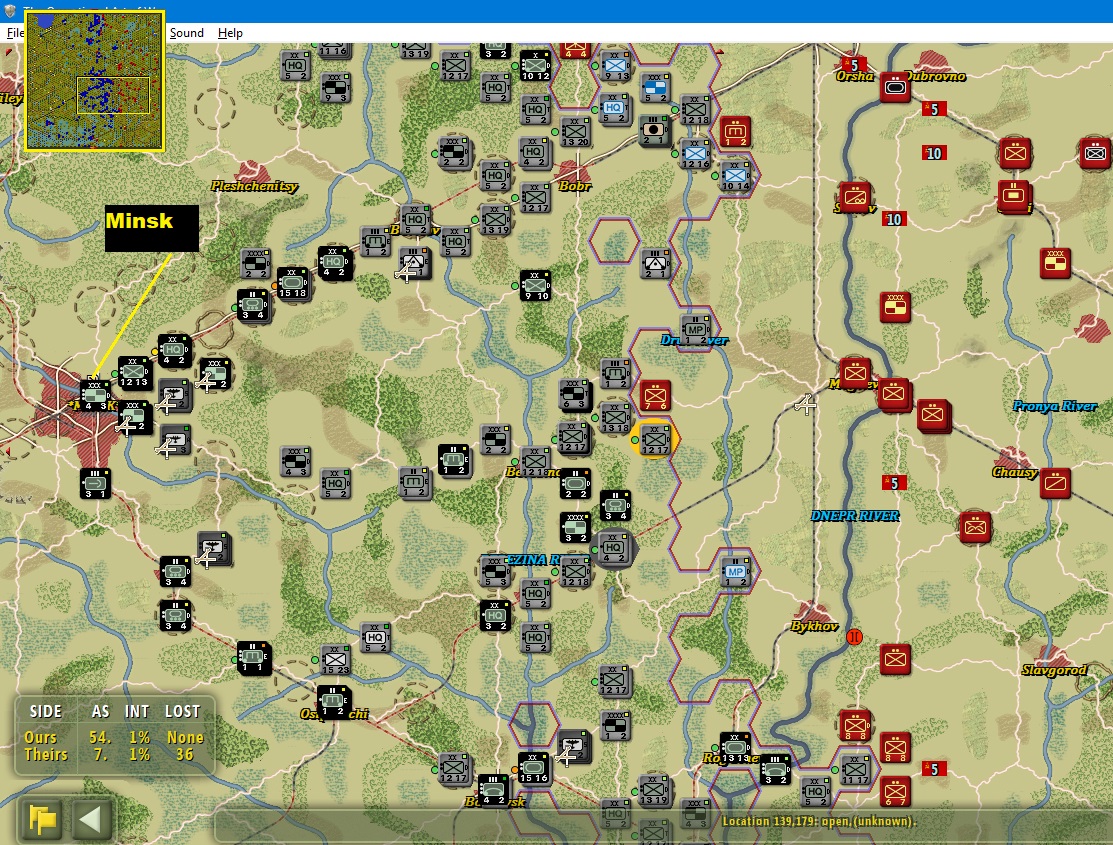Select the black infantry unit marked 12 13

coord(133,372)
